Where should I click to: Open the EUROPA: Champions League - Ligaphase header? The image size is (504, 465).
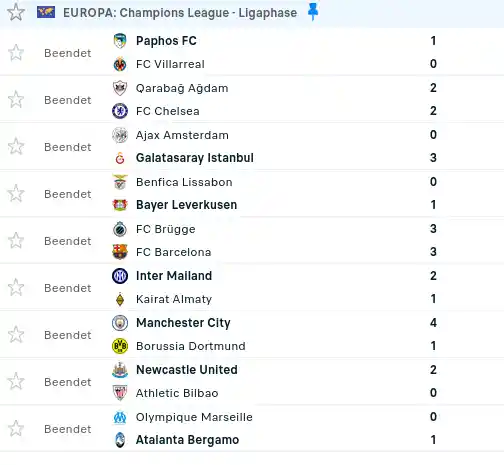[180, 13]
